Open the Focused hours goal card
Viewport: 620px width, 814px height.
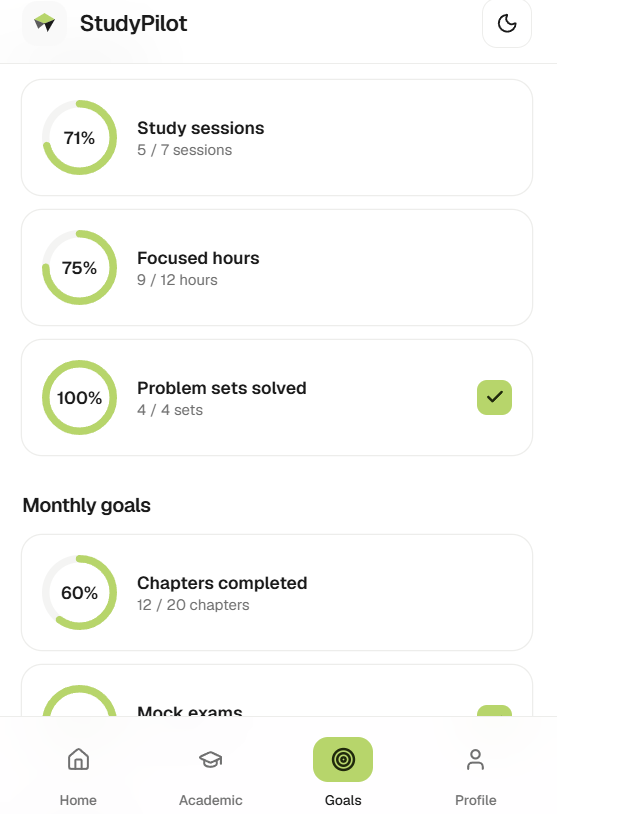point(277,267)
